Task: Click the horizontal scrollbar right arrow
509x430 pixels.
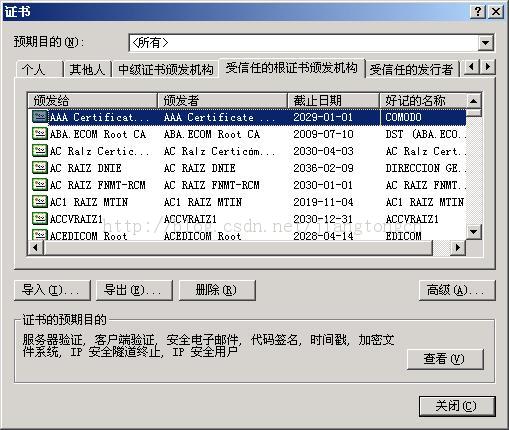Action: tap(458, 247)
